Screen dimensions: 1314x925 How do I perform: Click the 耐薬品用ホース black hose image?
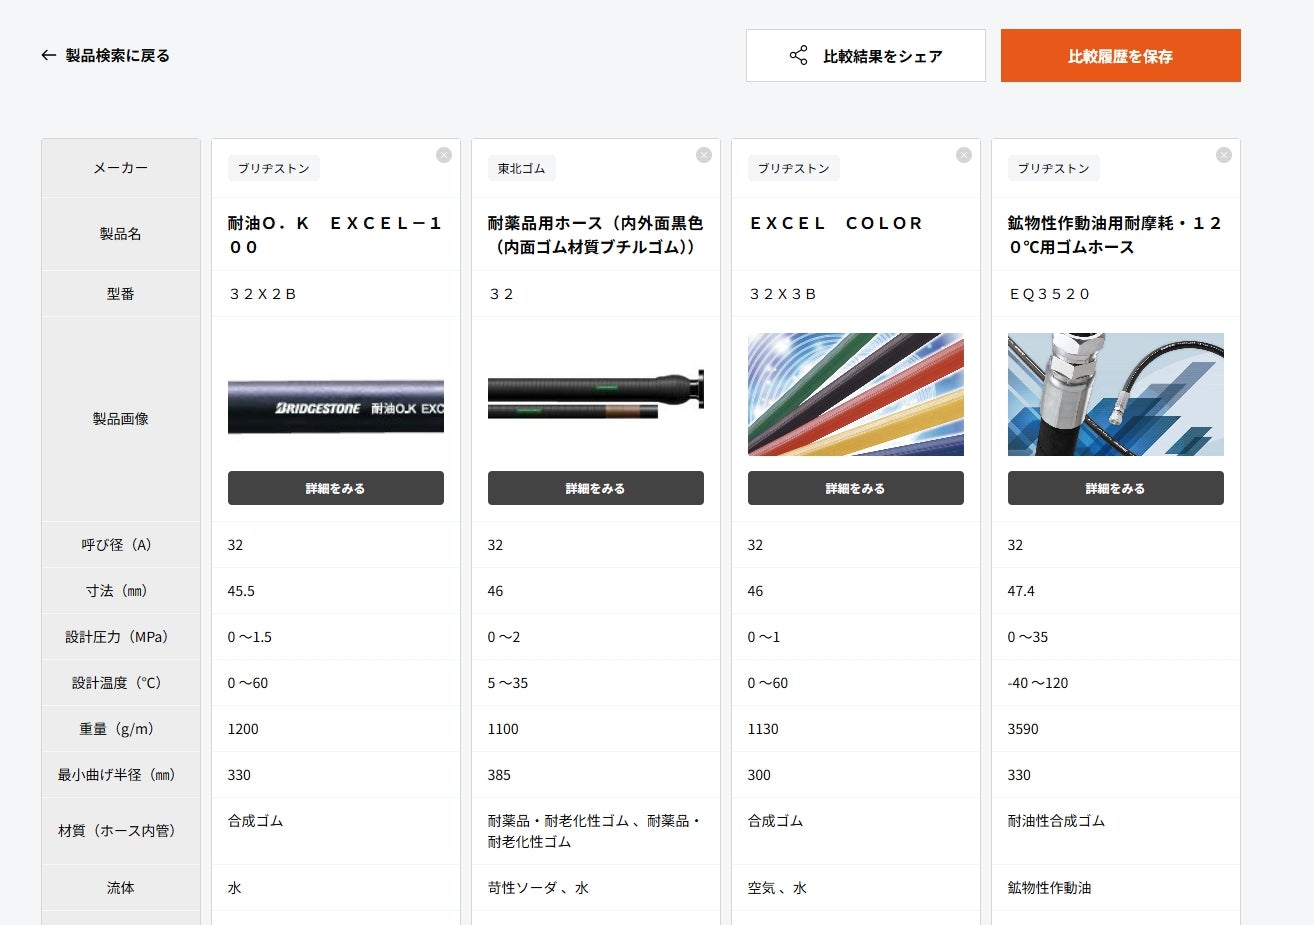pos(596,394)
